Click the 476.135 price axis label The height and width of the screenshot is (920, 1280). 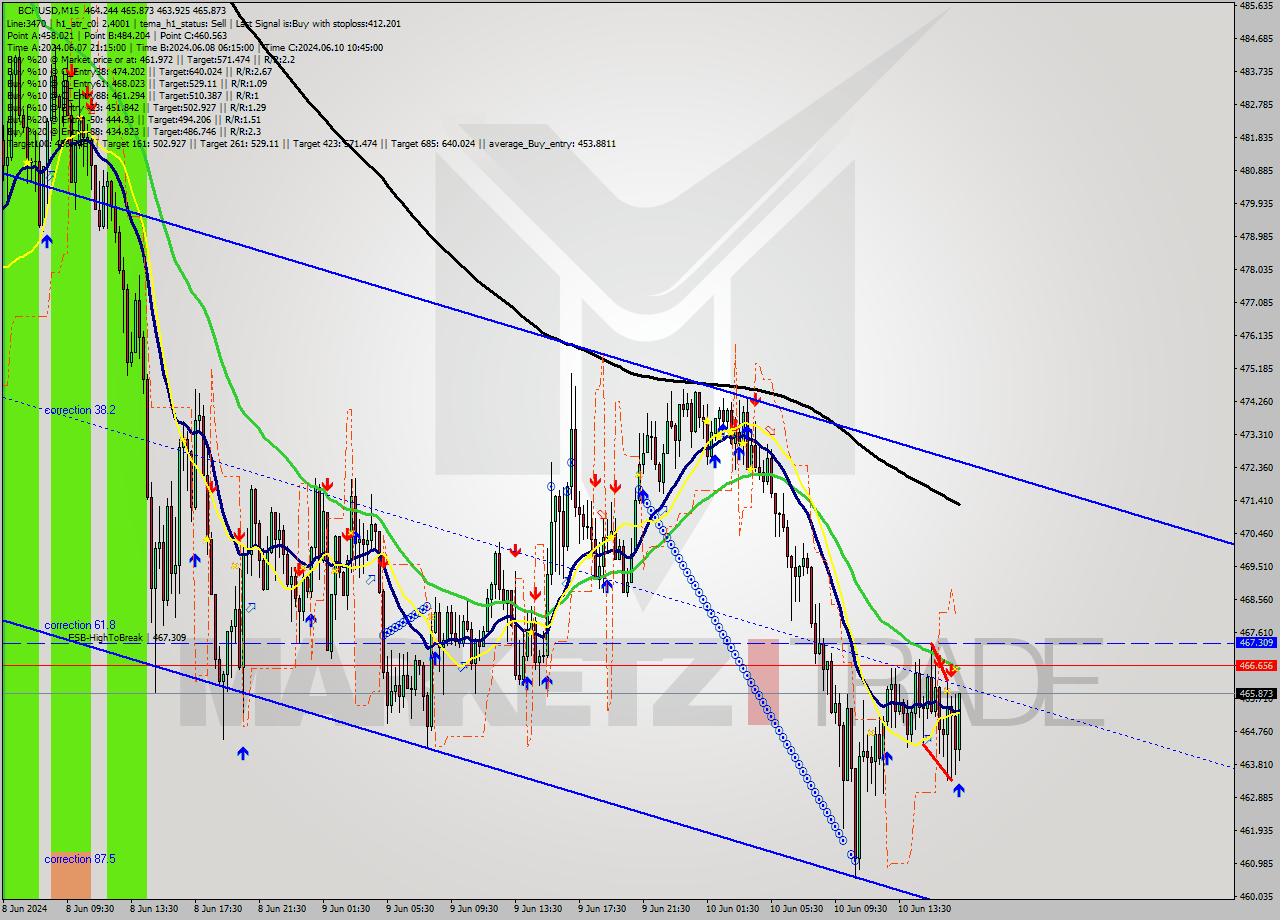pyautogui.click(x=1256, y=335)
